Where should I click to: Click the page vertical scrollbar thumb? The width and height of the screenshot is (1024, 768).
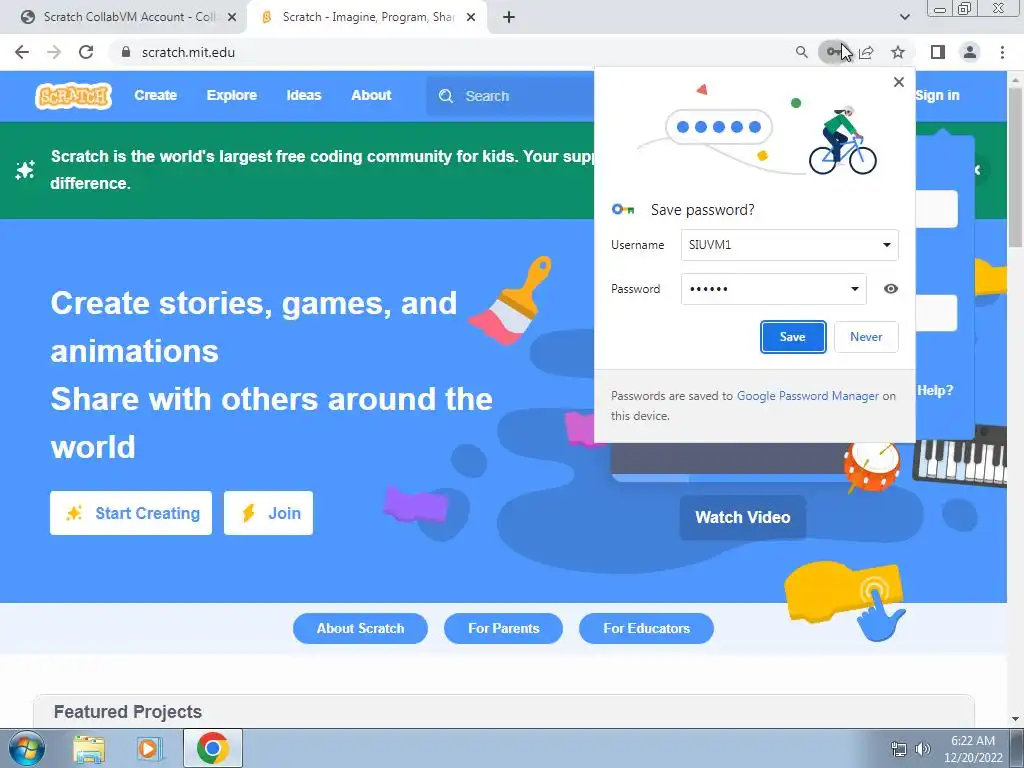point(1015,167)
